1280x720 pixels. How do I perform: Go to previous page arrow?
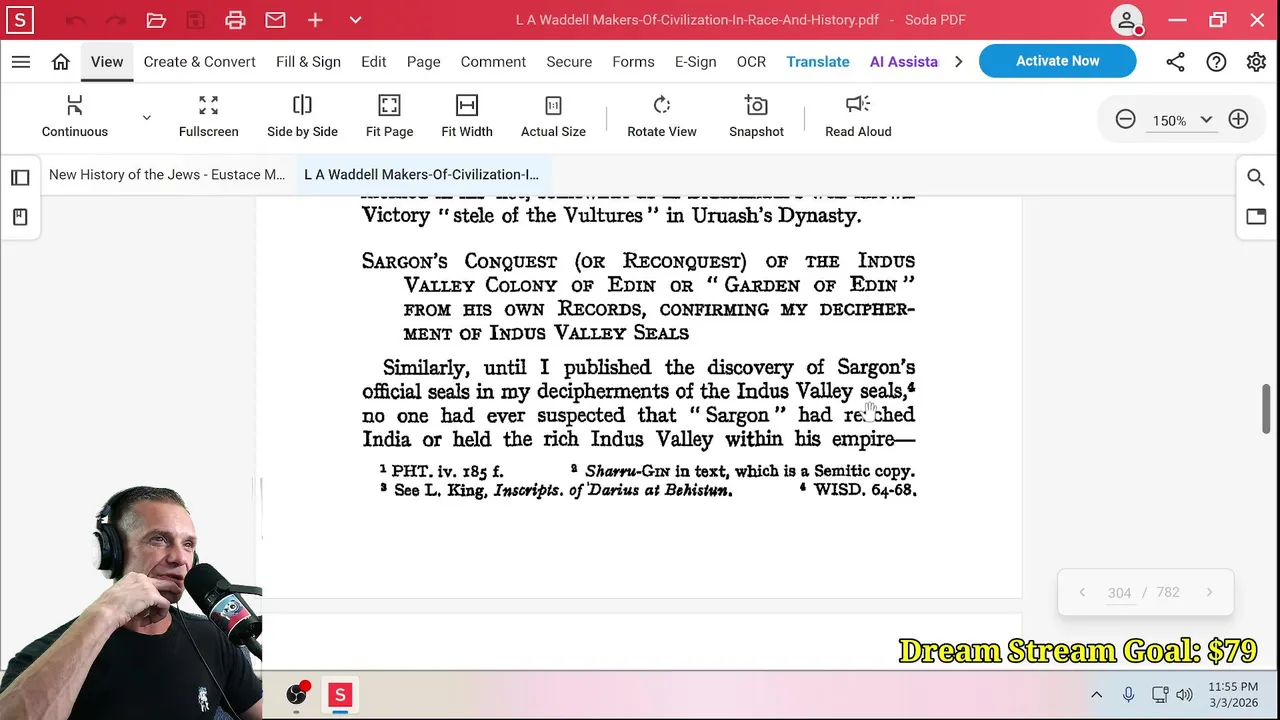pyautogui.click(x=1082, y=593)
